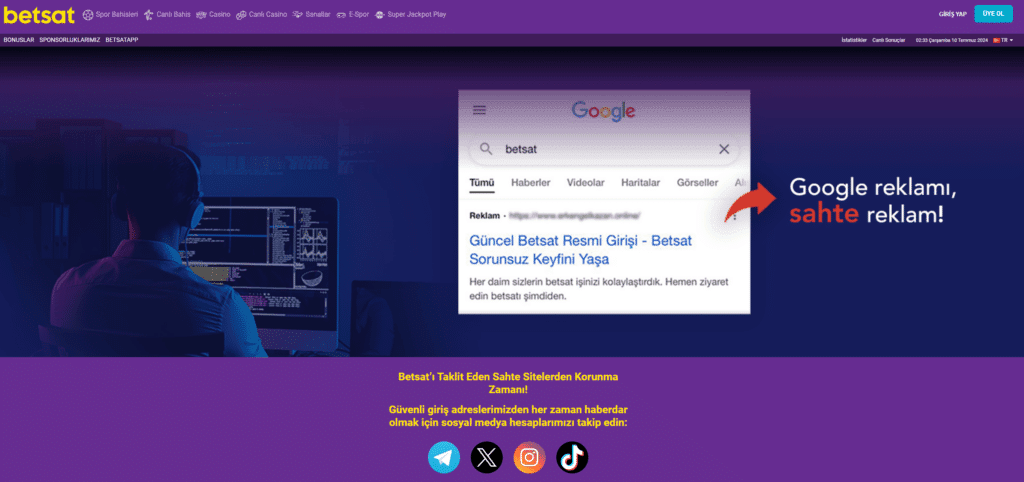Open the BONUSLAR submenu link

(19, 40)
